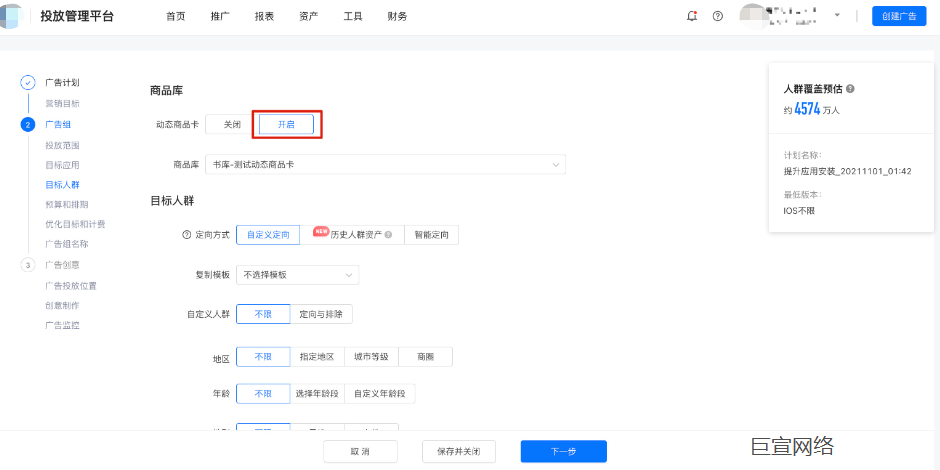Click the 取消 button
The width and height of the screenshot is (940, 470).
coord(360,451)
